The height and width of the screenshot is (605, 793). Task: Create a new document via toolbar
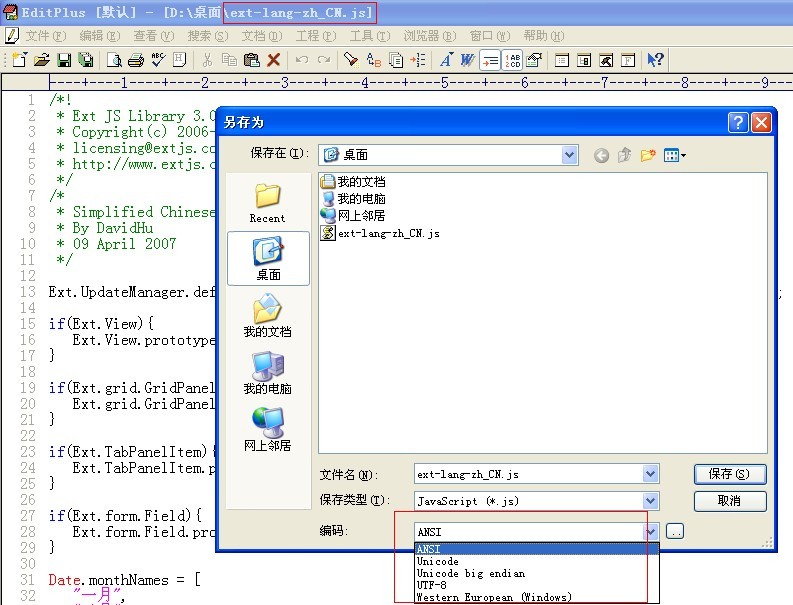point(19,60)
